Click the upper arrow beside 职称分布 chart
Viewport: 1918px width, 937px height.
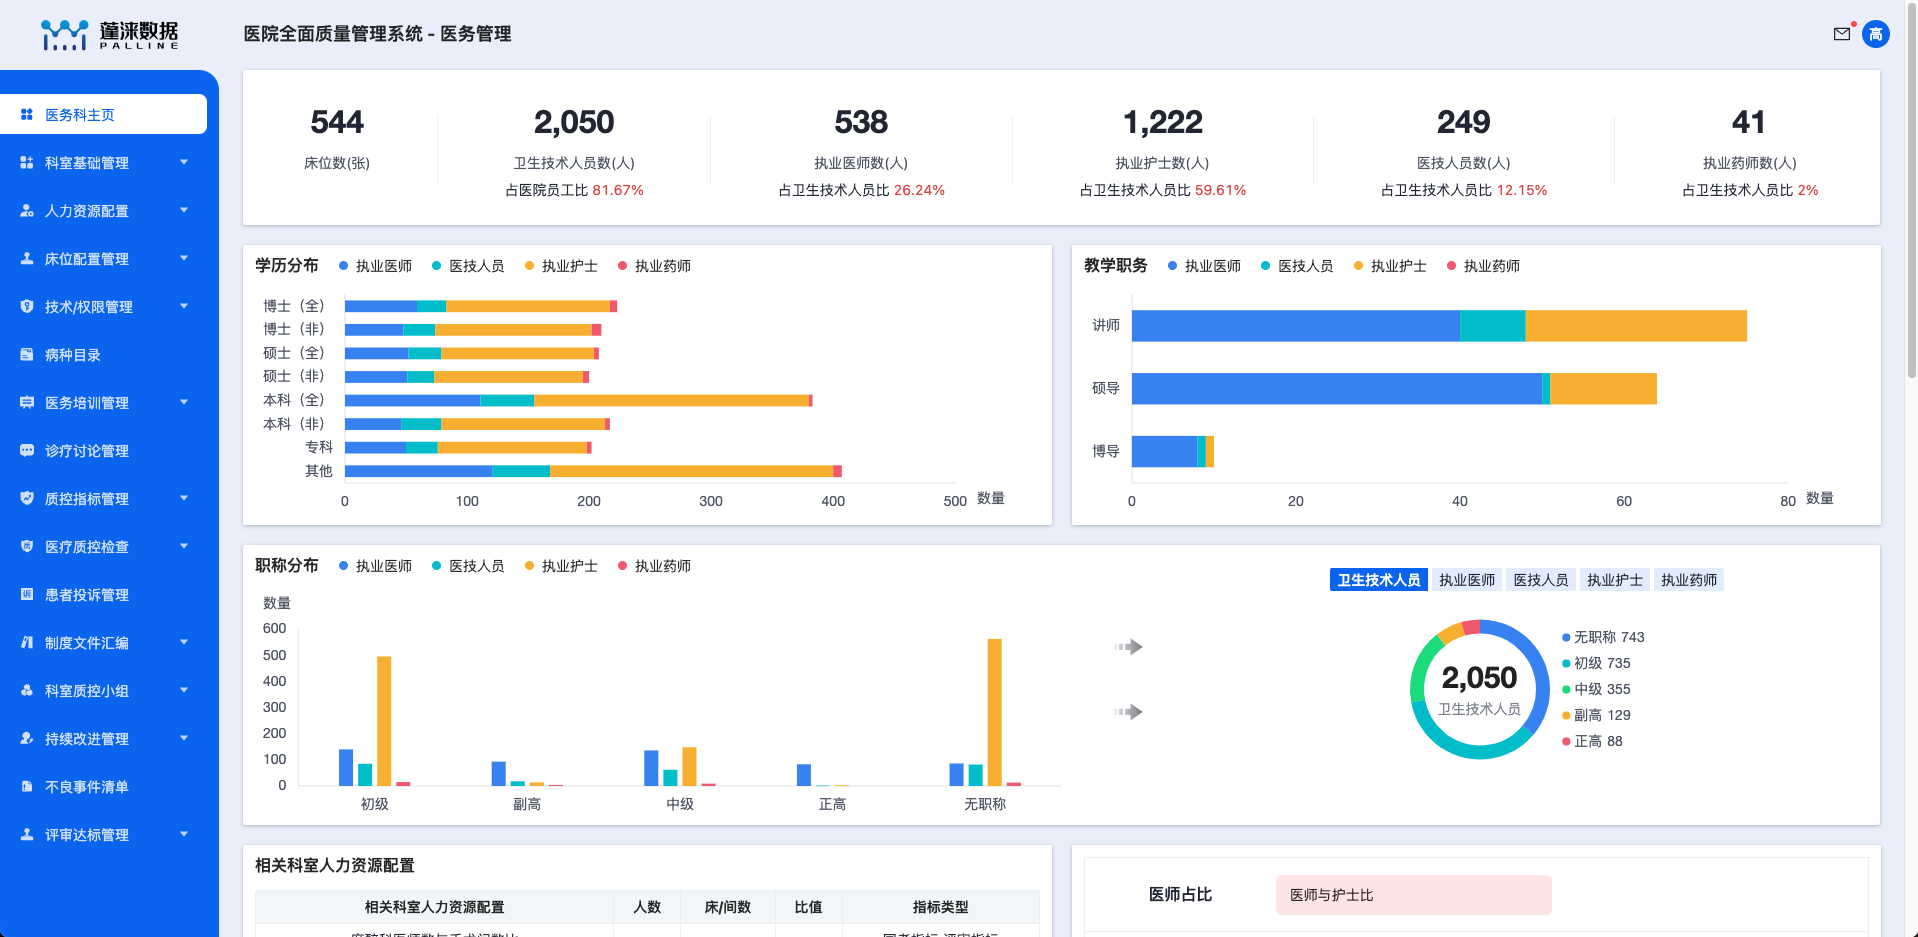pos(1129,647)
